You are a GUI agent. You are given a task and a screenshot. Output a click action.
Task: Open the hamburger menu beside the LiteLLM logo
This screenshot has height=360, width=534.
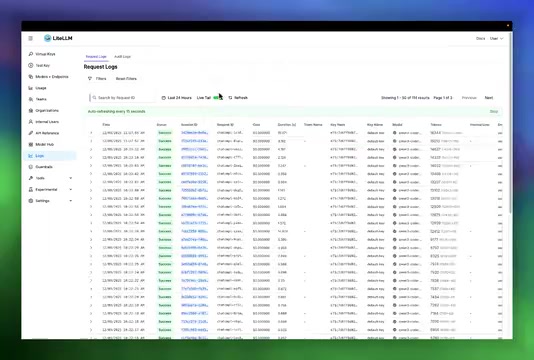pyautogui.click(x=30, y=38)
